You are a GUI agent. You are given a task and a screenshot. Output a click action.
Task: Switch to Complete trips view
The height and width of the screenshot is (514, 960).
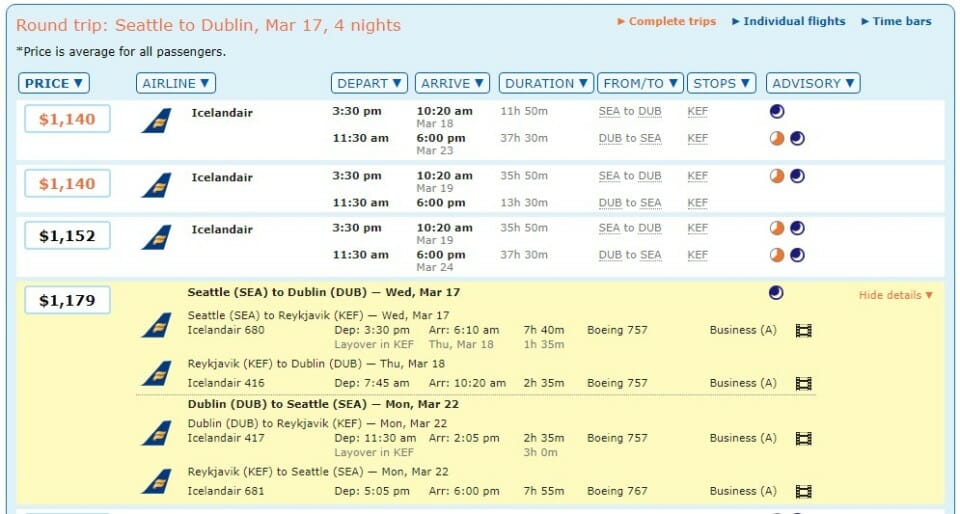tap(667, 21)
